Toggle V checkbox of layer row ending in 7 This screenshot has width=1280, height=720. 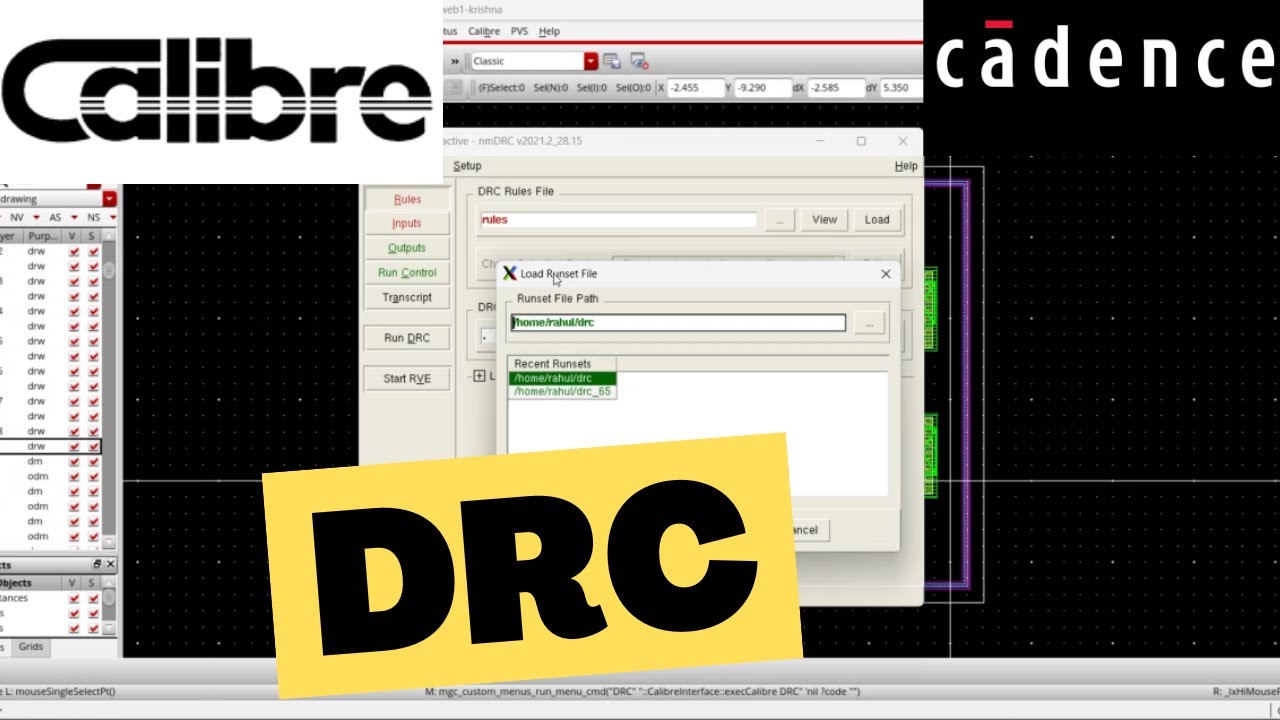point(74,401)
